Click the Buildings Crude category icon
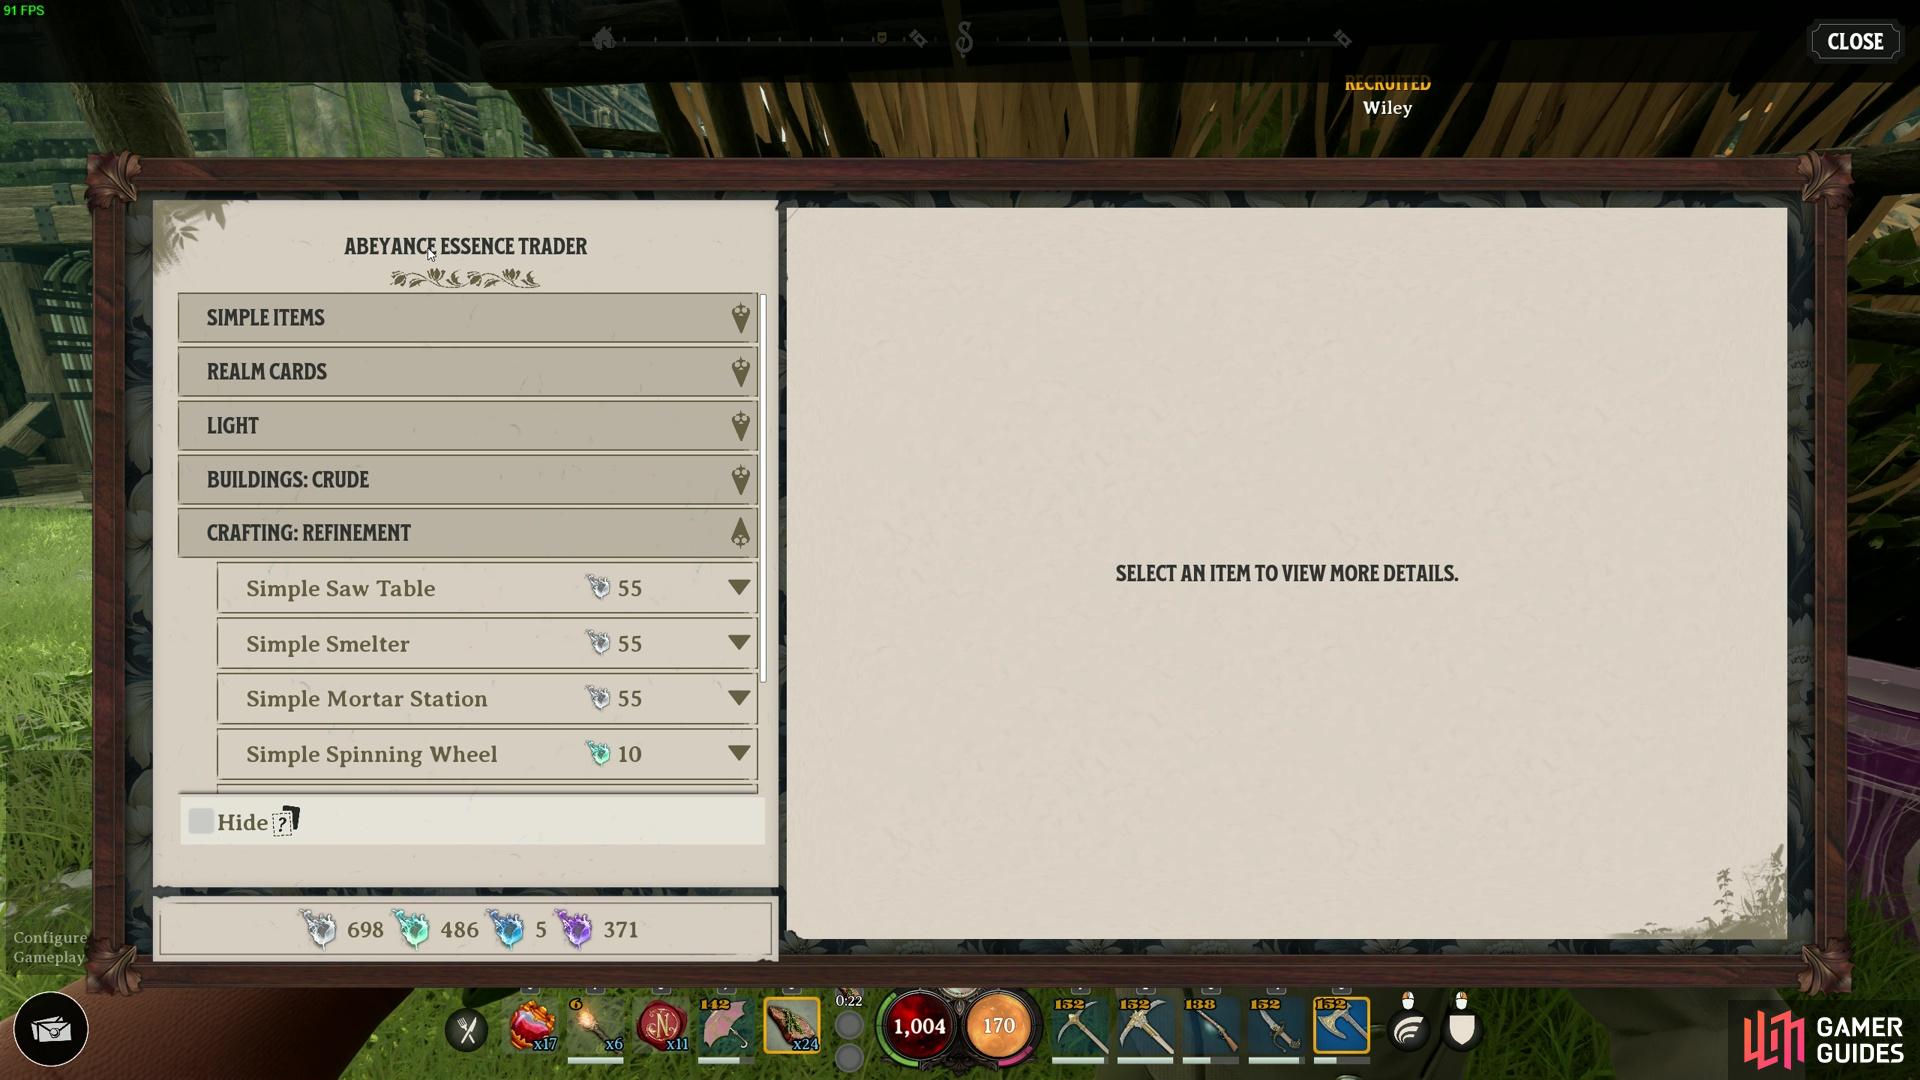The height and width of the screenshot is (1080, 1920). click(x=738, y=479)
